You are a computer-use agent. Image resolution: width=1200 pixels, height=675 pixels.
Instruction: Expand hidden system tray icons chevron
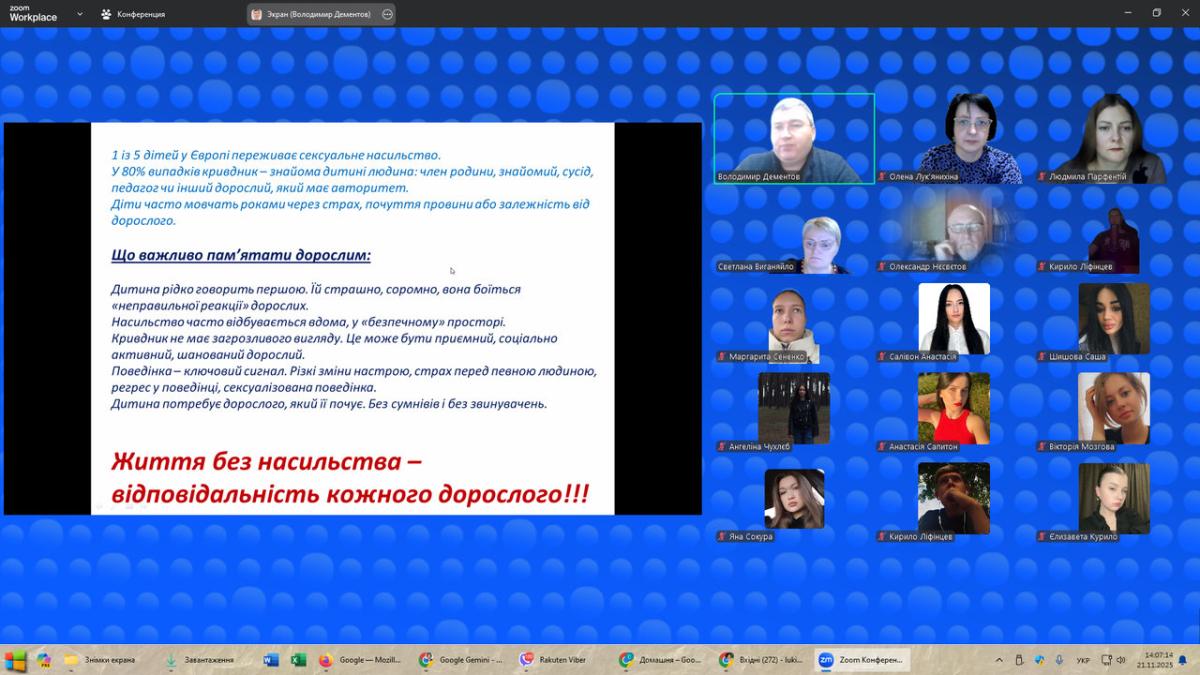pyautogui.click(x=998, y=660)
